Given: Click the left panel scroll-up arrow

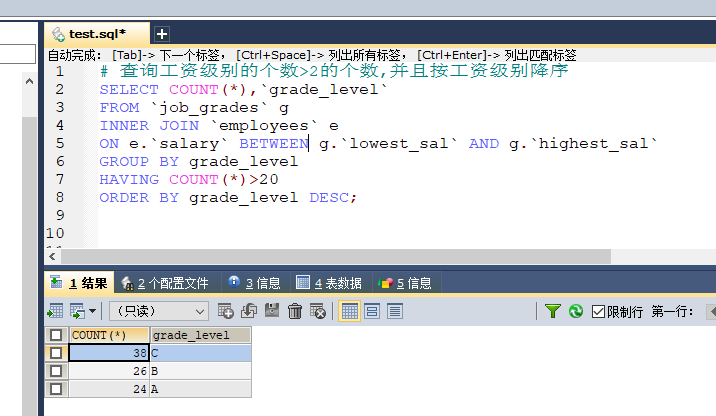Looking at the screenshot, I should click(29, 82).
